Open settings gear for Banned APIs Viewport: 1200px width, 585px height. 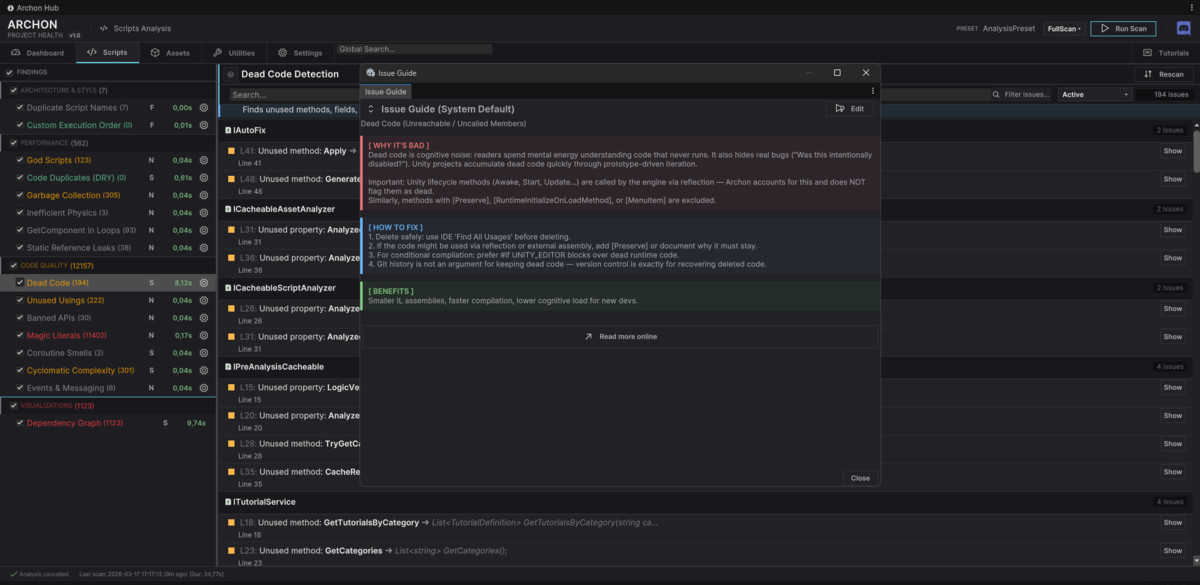coord(203,318)
